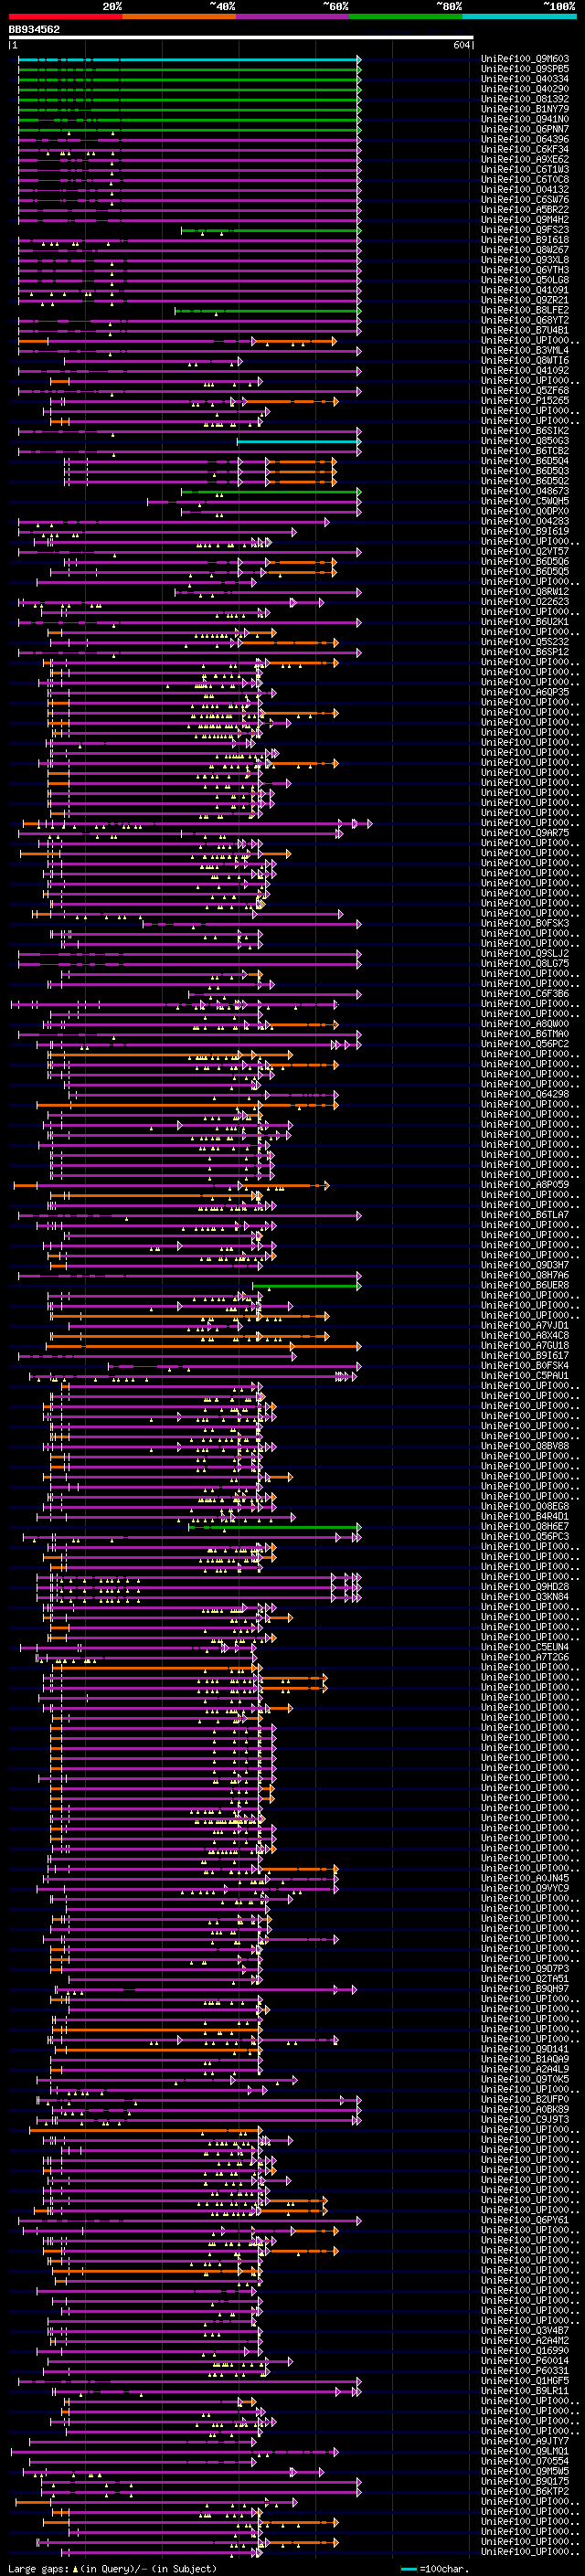The image size is (585, 2576).
Task: Open hit UniRef100_Q9M4H2
Action: tap(525, 219)
